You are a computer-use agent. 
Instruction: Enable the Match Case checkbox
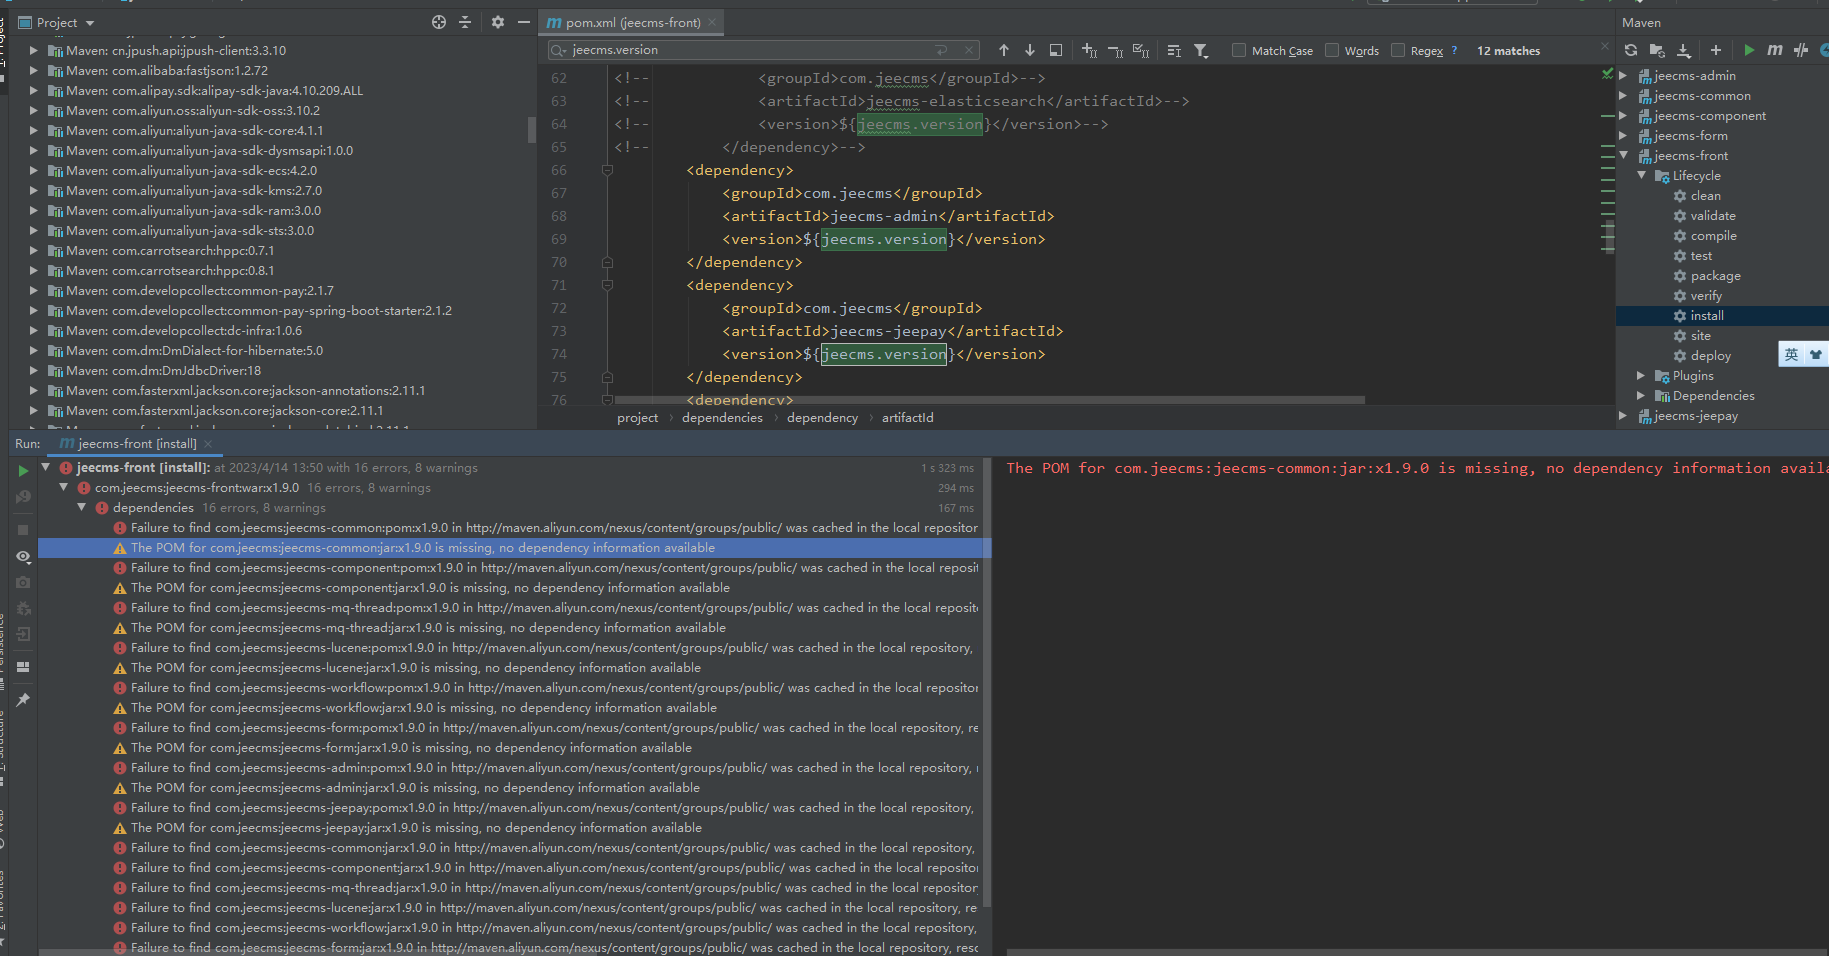1239,50
